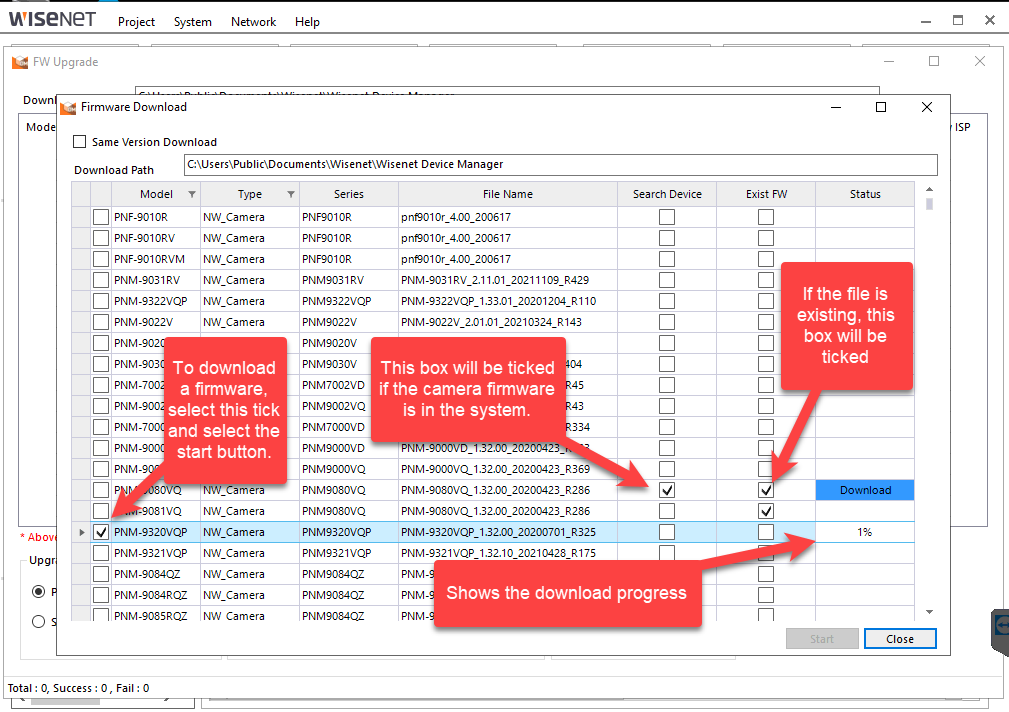
Task: Open the Project menu
Action: click(x=136, y=22)
